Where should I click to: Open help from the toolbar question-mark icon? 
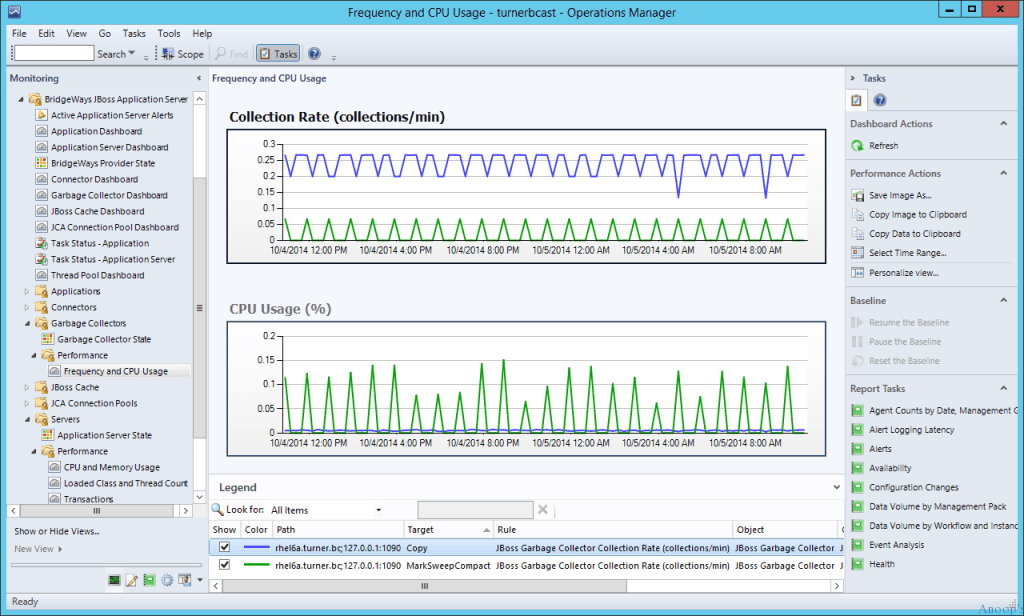(314, 54)
